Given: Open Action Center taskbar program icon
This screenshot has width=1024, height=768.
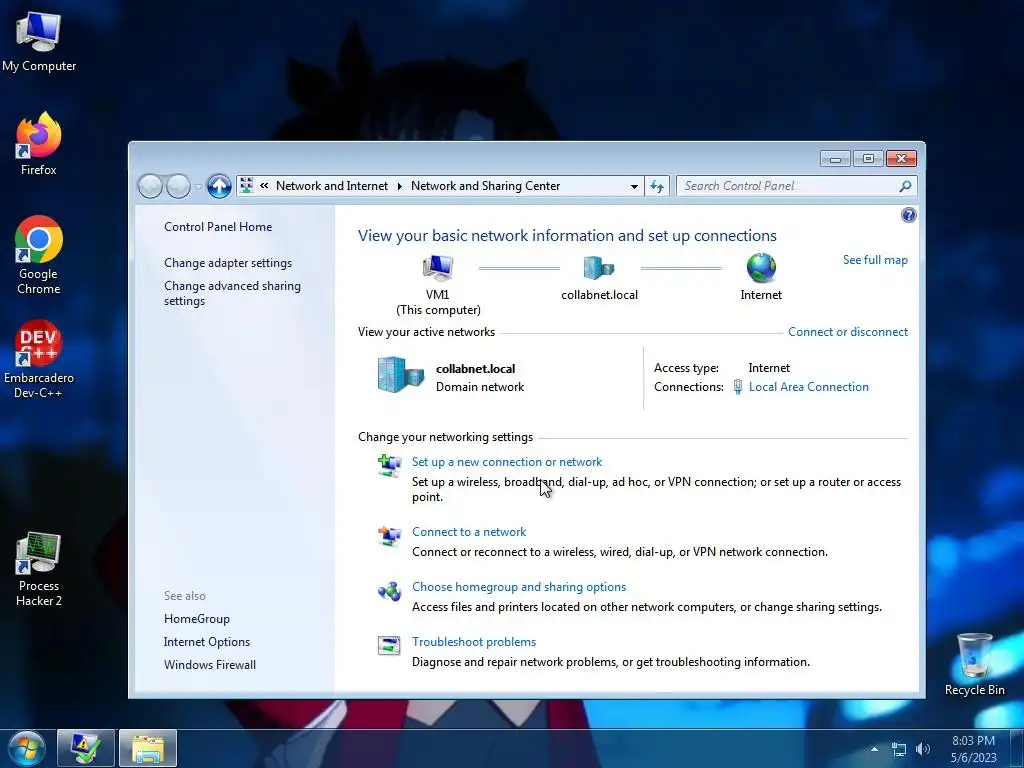Looking at the screenshot, I should point(86,748).
